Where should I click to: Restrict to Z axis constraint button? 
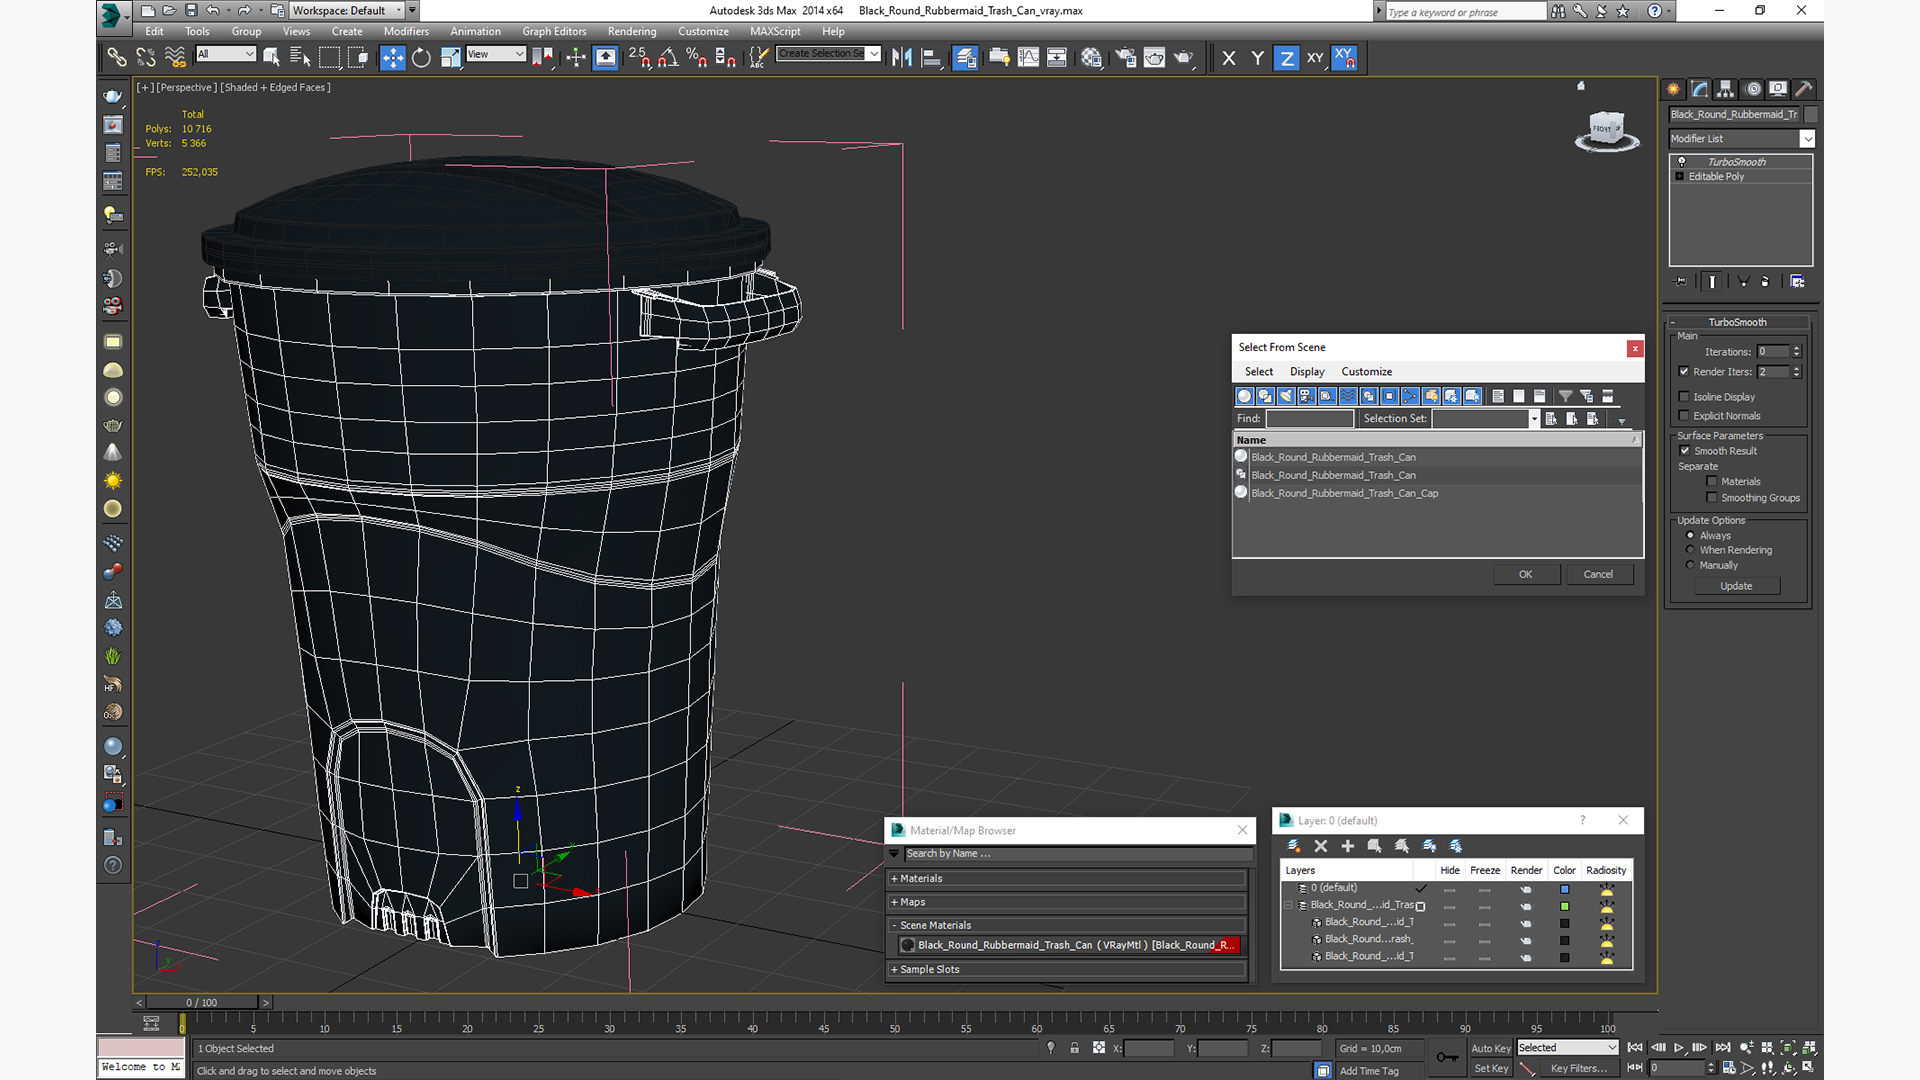(1286, 58)
